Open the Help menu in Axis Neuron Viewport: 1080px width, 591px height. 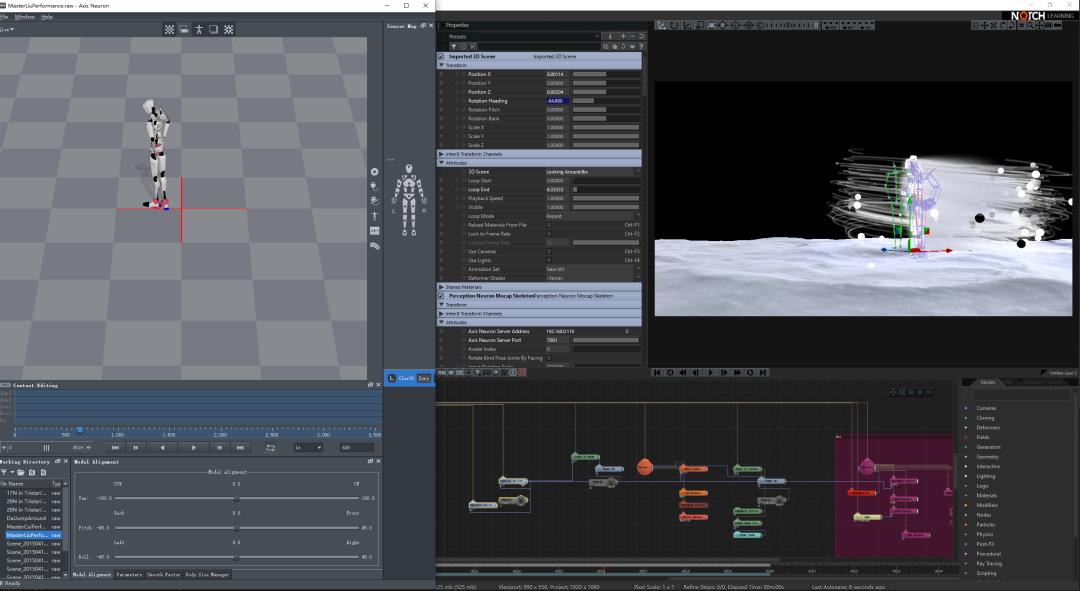(47, 17)
